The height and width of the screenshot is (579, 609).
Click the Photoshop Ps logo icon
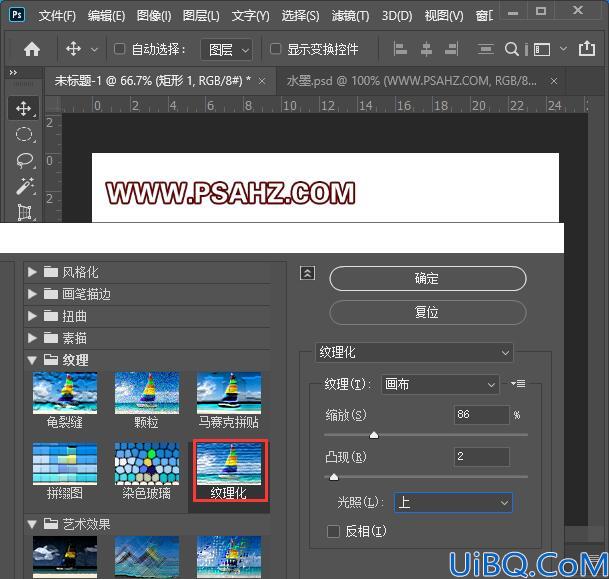point(17,15)
